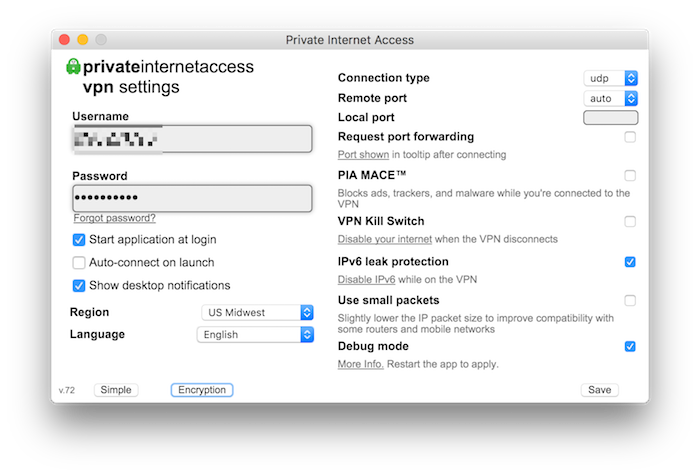The height and width of the screenshot is (476, 700).
Task: Uncheck Start application at login
Action: click(x=79, y=240)
